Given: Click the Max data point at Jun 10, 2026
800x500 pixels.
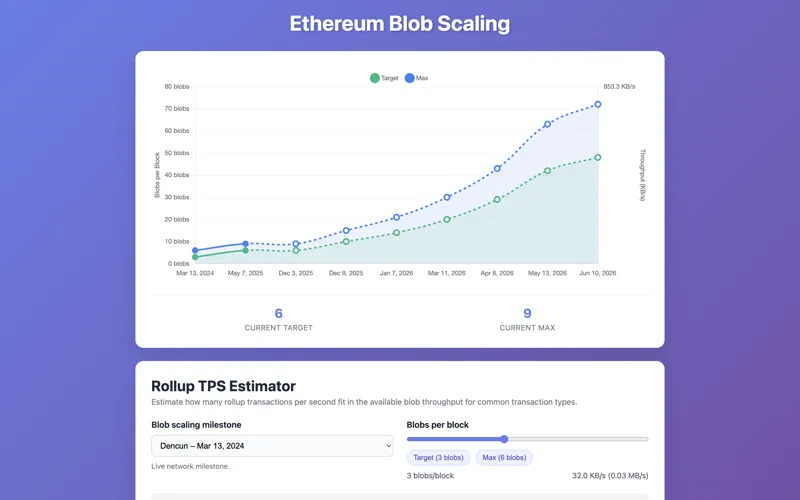Looking at the screenshot, I should pos(598,104).
